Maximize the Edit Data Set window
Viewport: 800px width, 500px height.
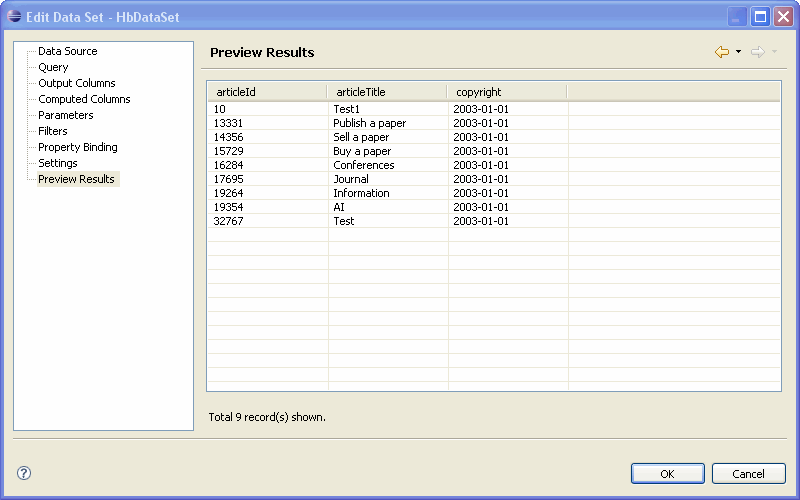pos(760,16)
